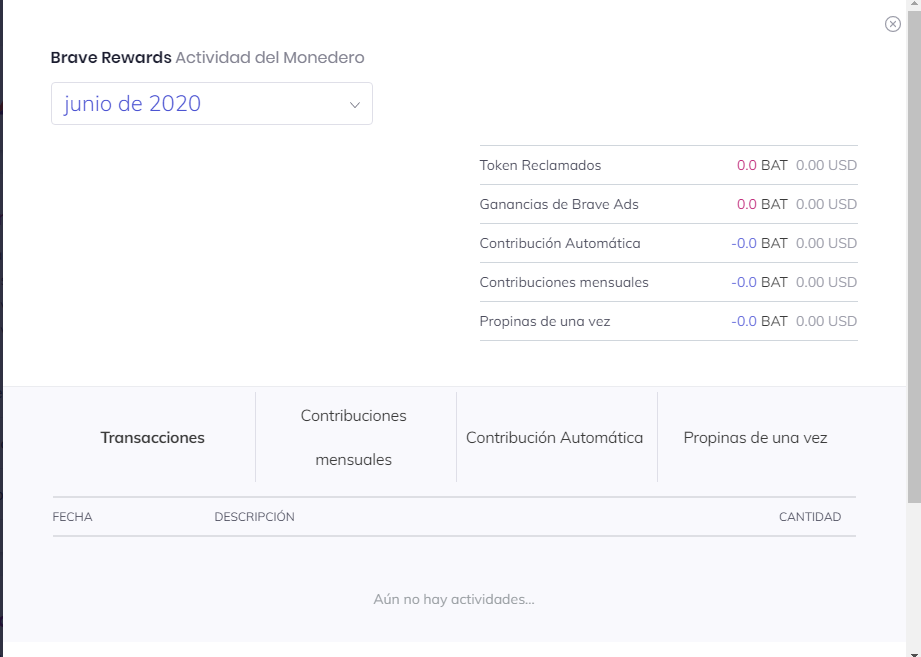Screen dimensions: 921x657
Task: Select the Ganancias de Brave Ads row label
Action: coord(559,204)
